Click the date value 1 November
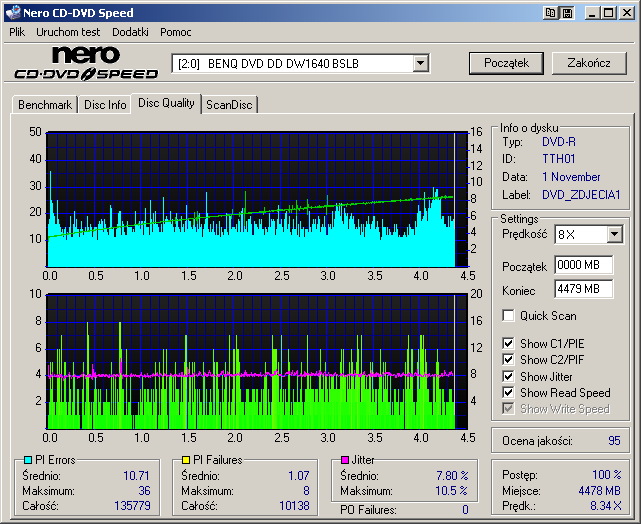Screen dimensions: 641x524 pos(571,177)
